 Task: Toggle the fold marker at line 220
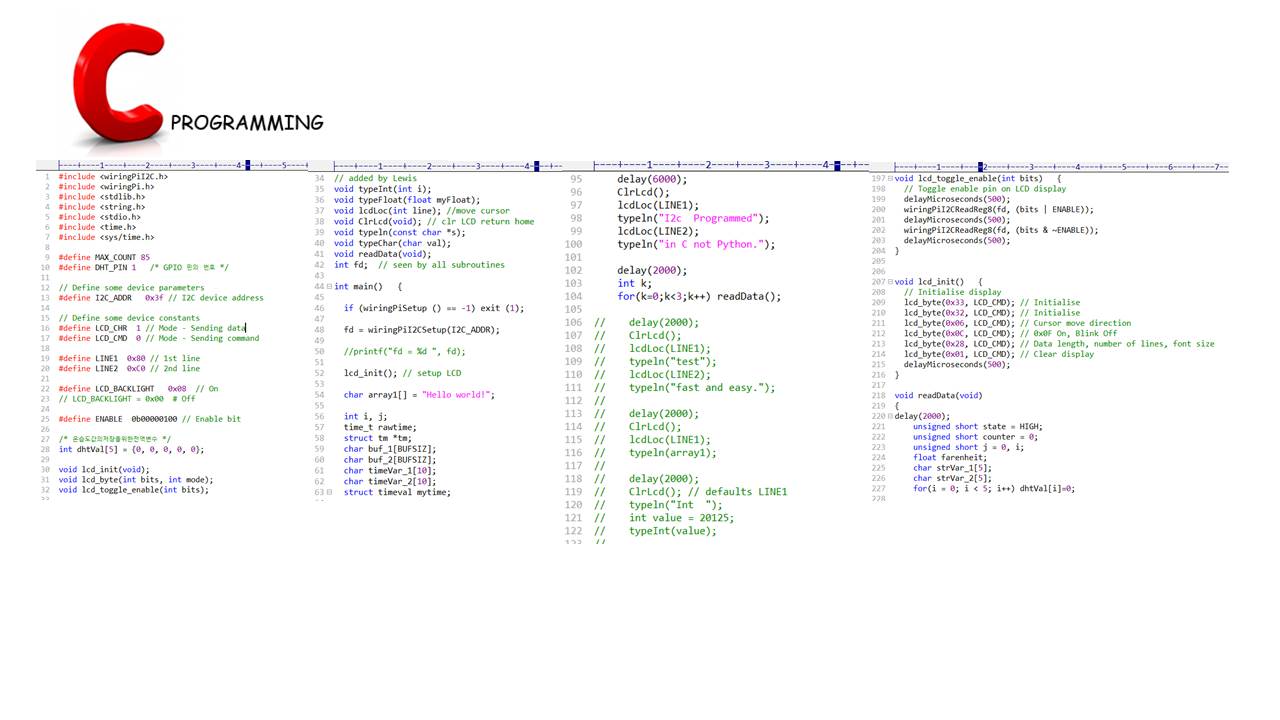coord(890,416)
